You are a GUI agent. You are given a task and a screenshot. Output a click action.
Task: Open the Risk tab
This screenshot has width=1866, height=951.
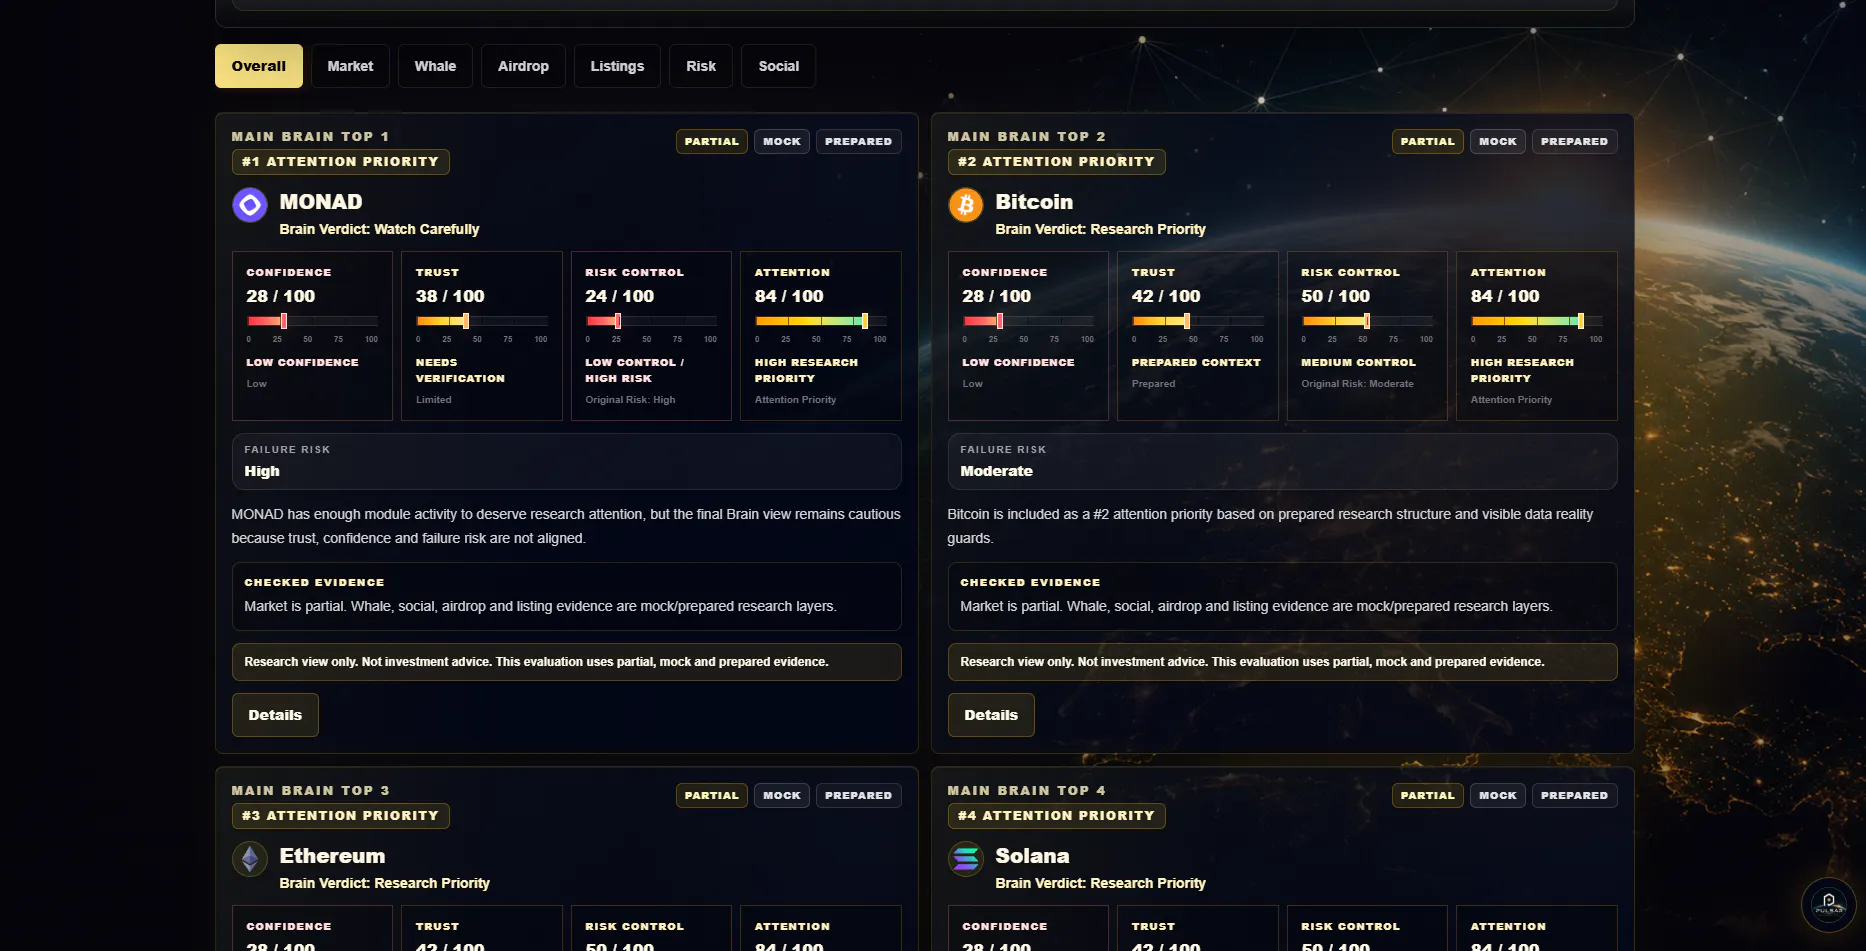pos(701,66)
